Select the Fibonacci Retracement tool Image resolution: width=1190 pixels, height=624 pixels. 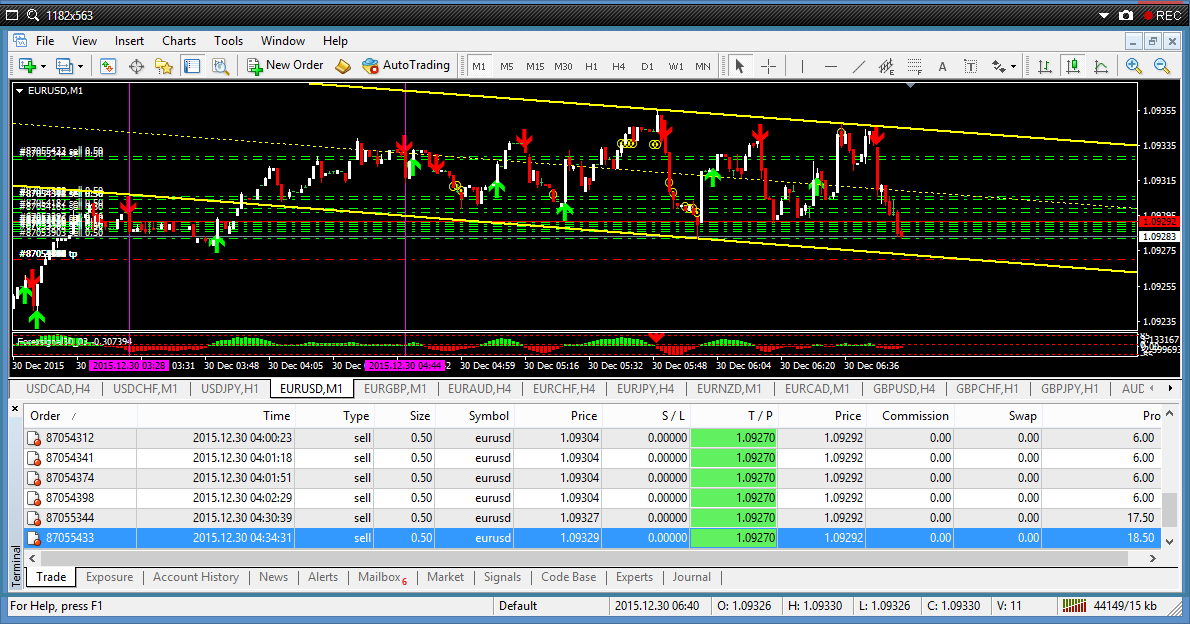click(915, 66)
